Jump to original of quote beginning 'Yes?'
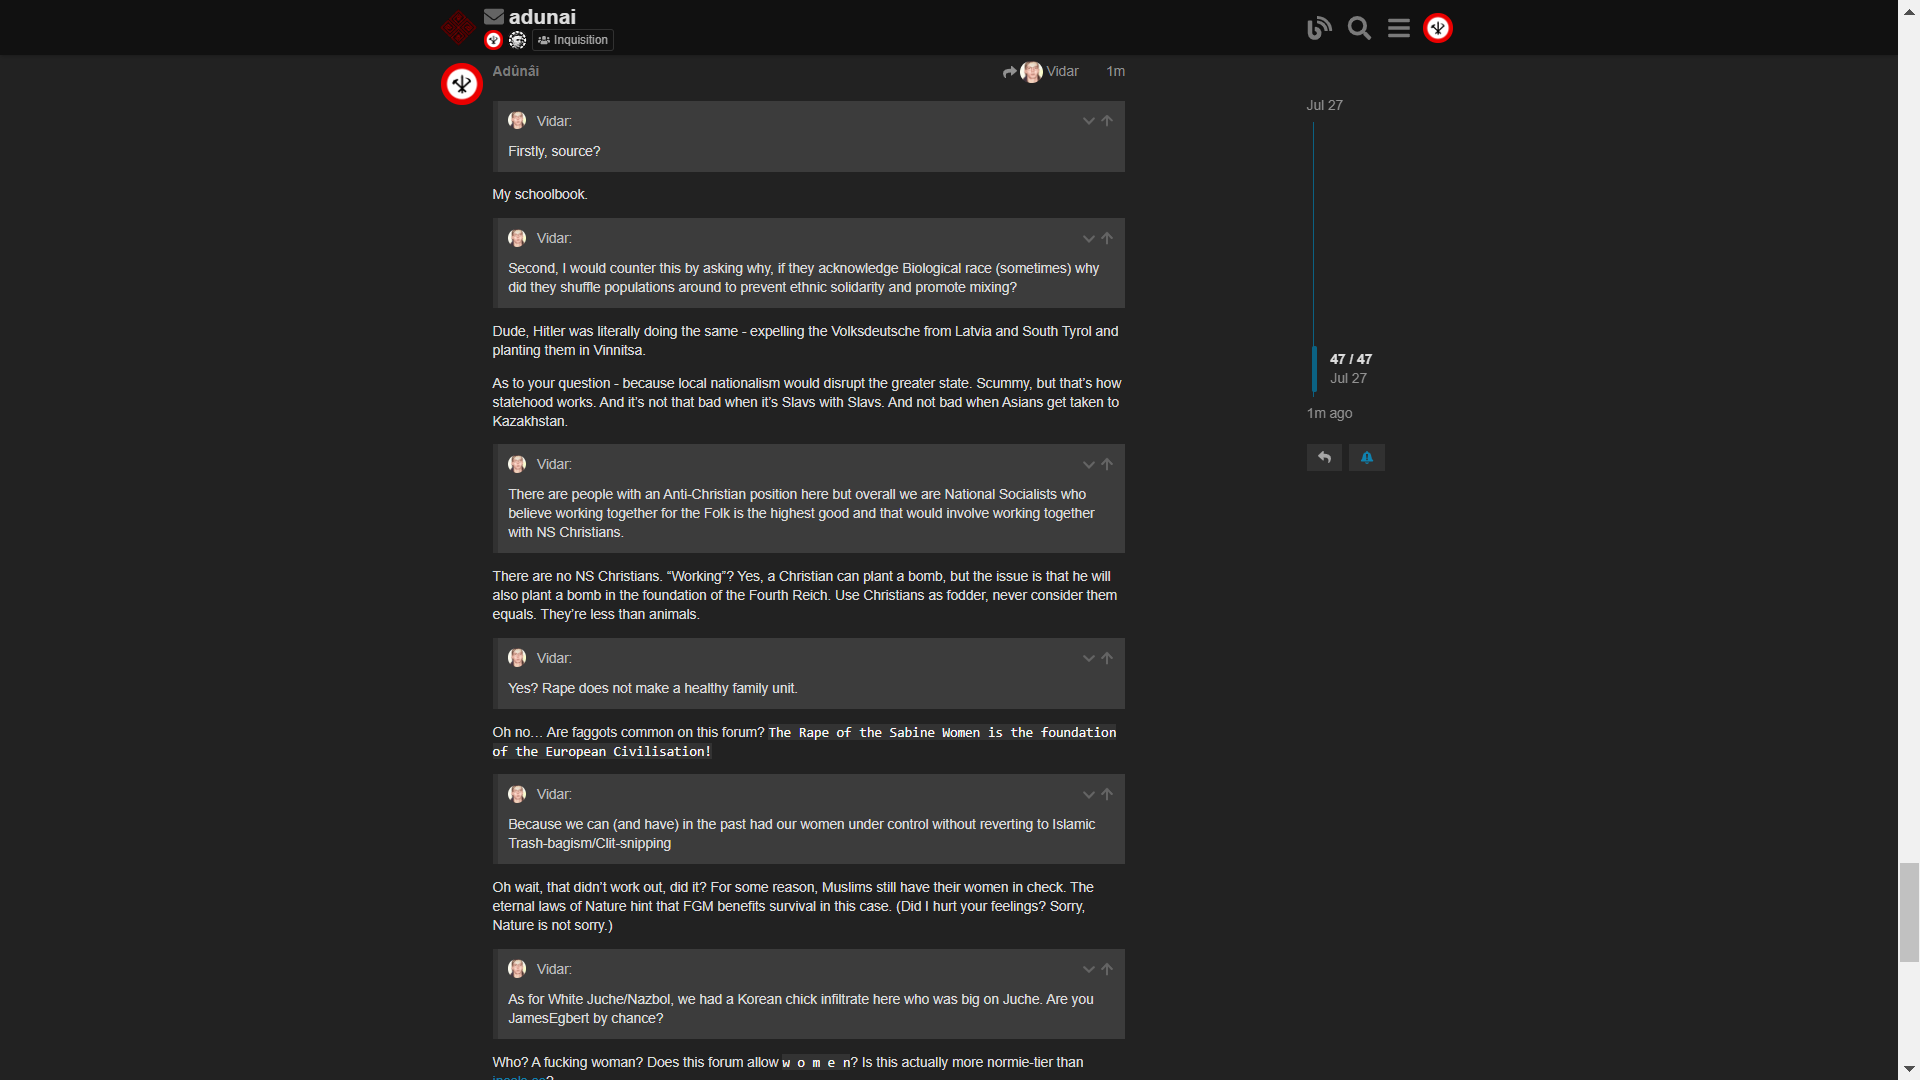Viewport: 1920px width, 1080px height. 1107,659
